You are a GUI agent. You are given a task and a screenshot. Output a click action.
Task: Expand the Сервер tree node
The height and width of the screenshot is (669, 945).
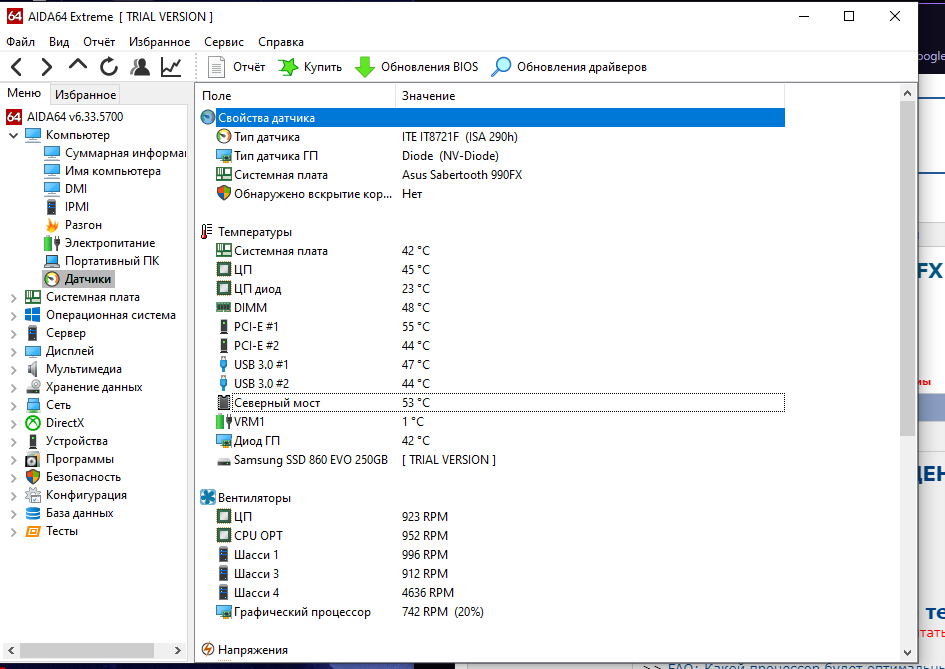point(13,333)
